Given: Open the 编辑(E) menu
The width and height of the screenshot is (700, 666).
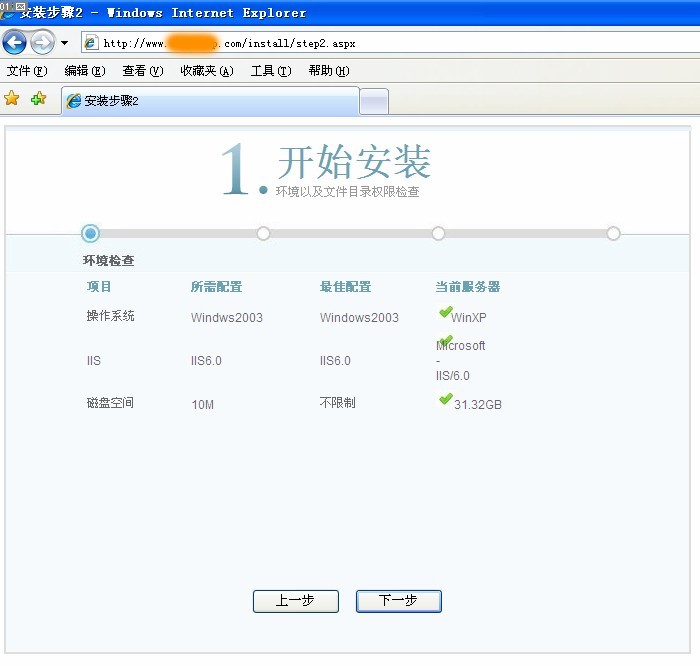Looking at the screenshot, I should pyautogui.click(x=85, y=71).
